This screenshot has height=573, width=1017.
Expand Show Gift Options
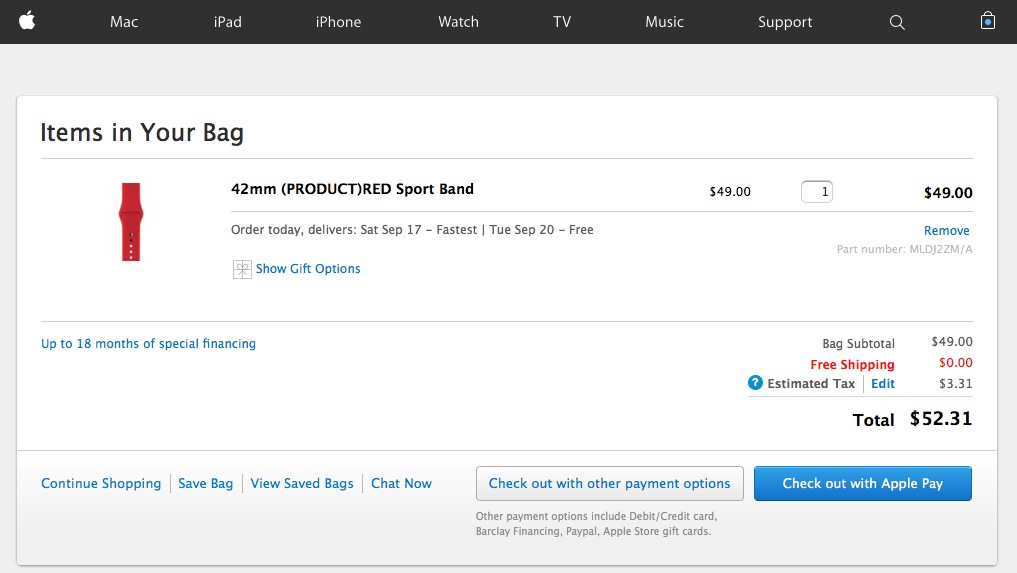(x=308, y=269)
